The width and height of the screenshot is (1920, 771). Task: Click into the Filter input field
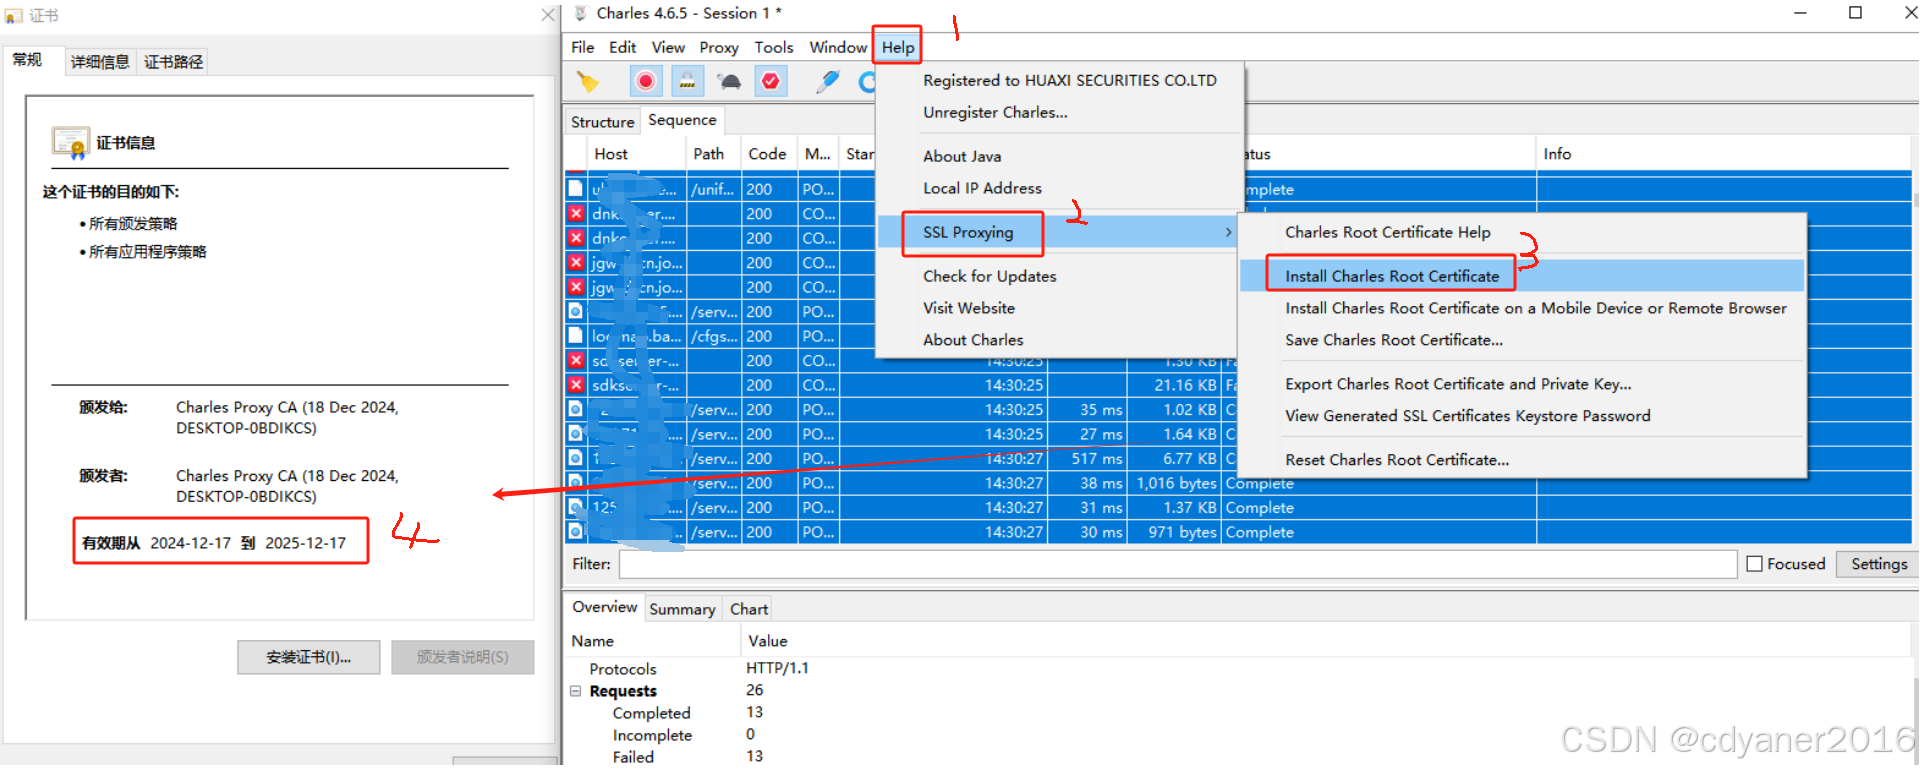[1177, 564]
